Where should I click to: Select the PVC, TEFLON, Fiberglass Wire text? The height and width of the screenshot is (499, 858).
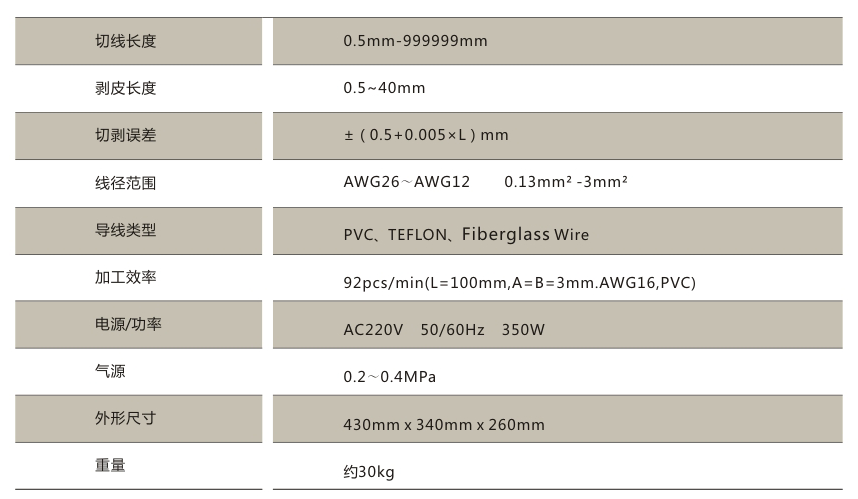pos(465,235)
